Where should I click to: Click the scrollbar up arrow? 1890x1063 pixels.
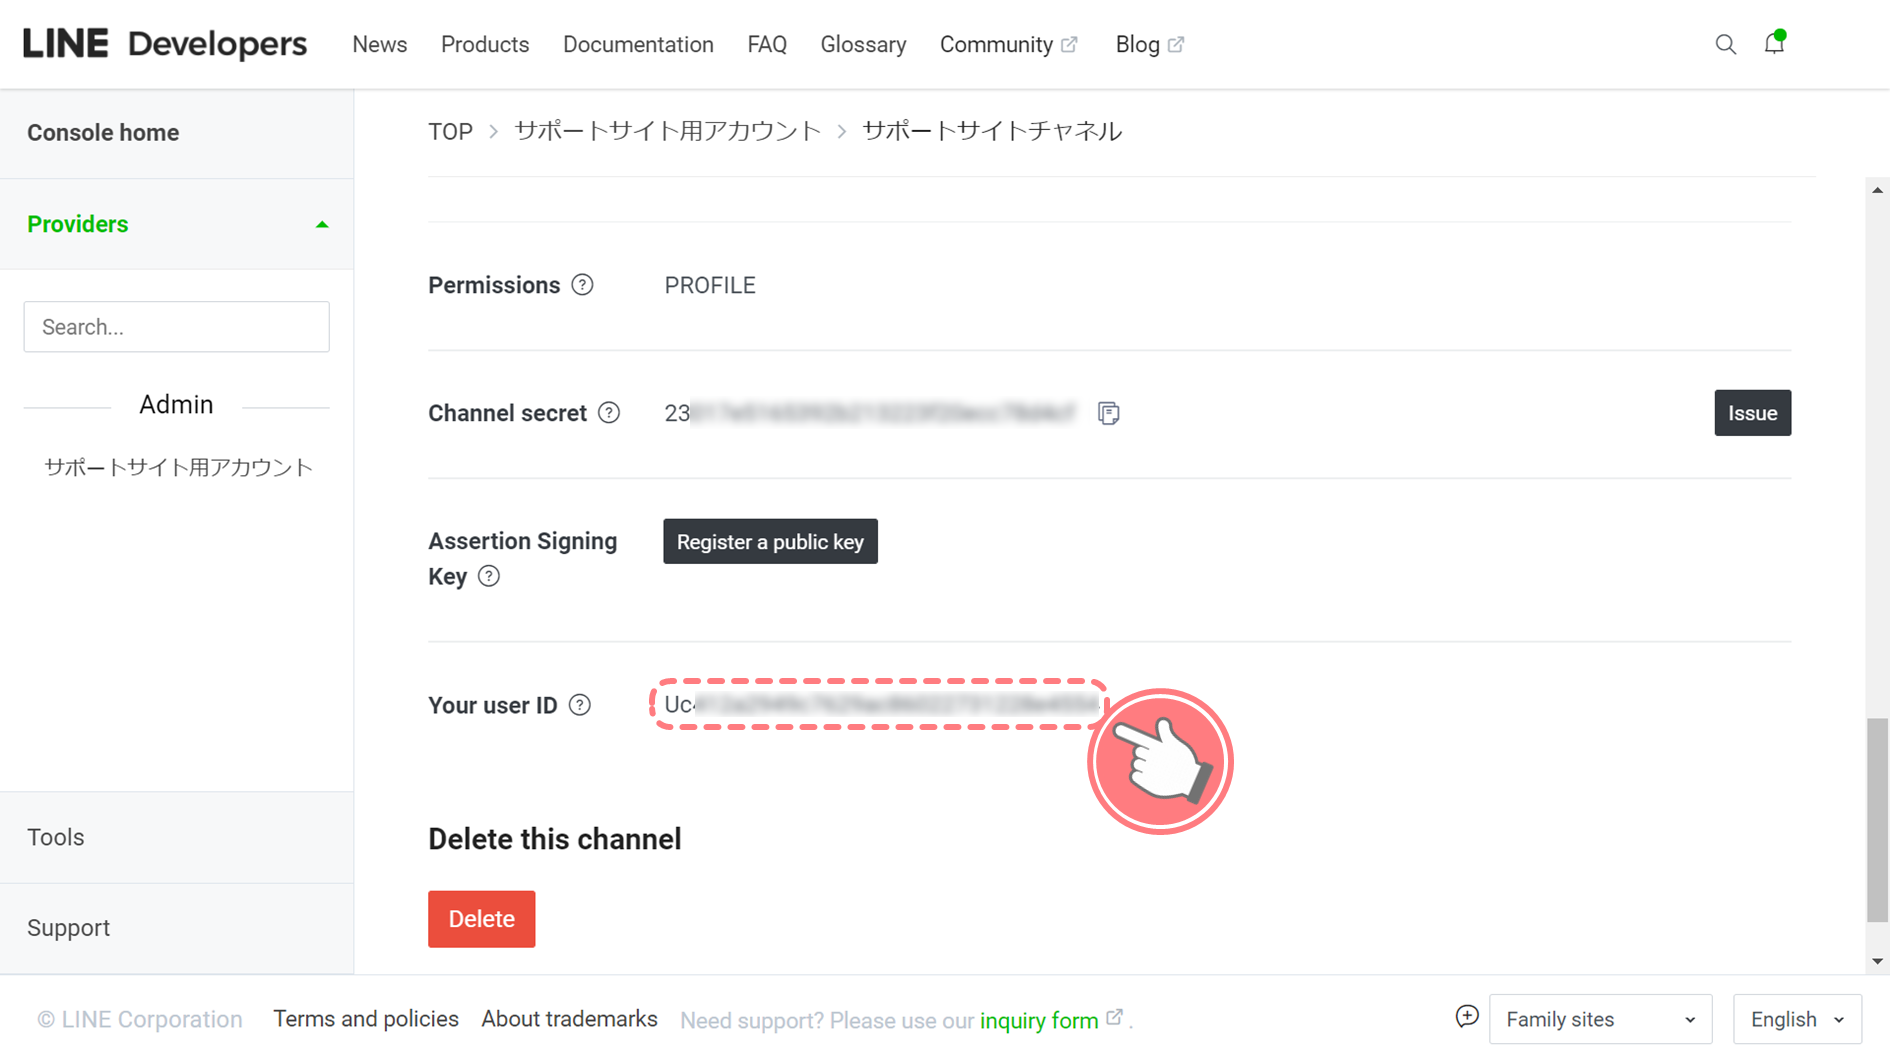click(x=1877, y=190)
